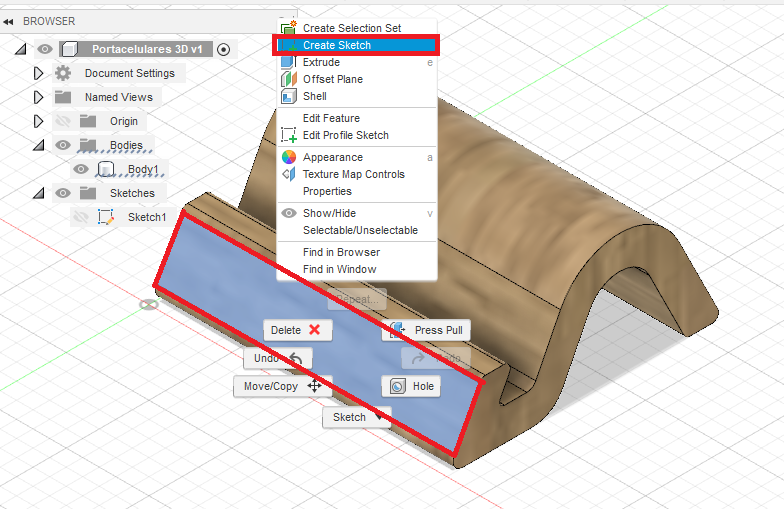The image size is (784, 509).
Task: Select Body1 in browser tree
Action: (x=142, y=169)
